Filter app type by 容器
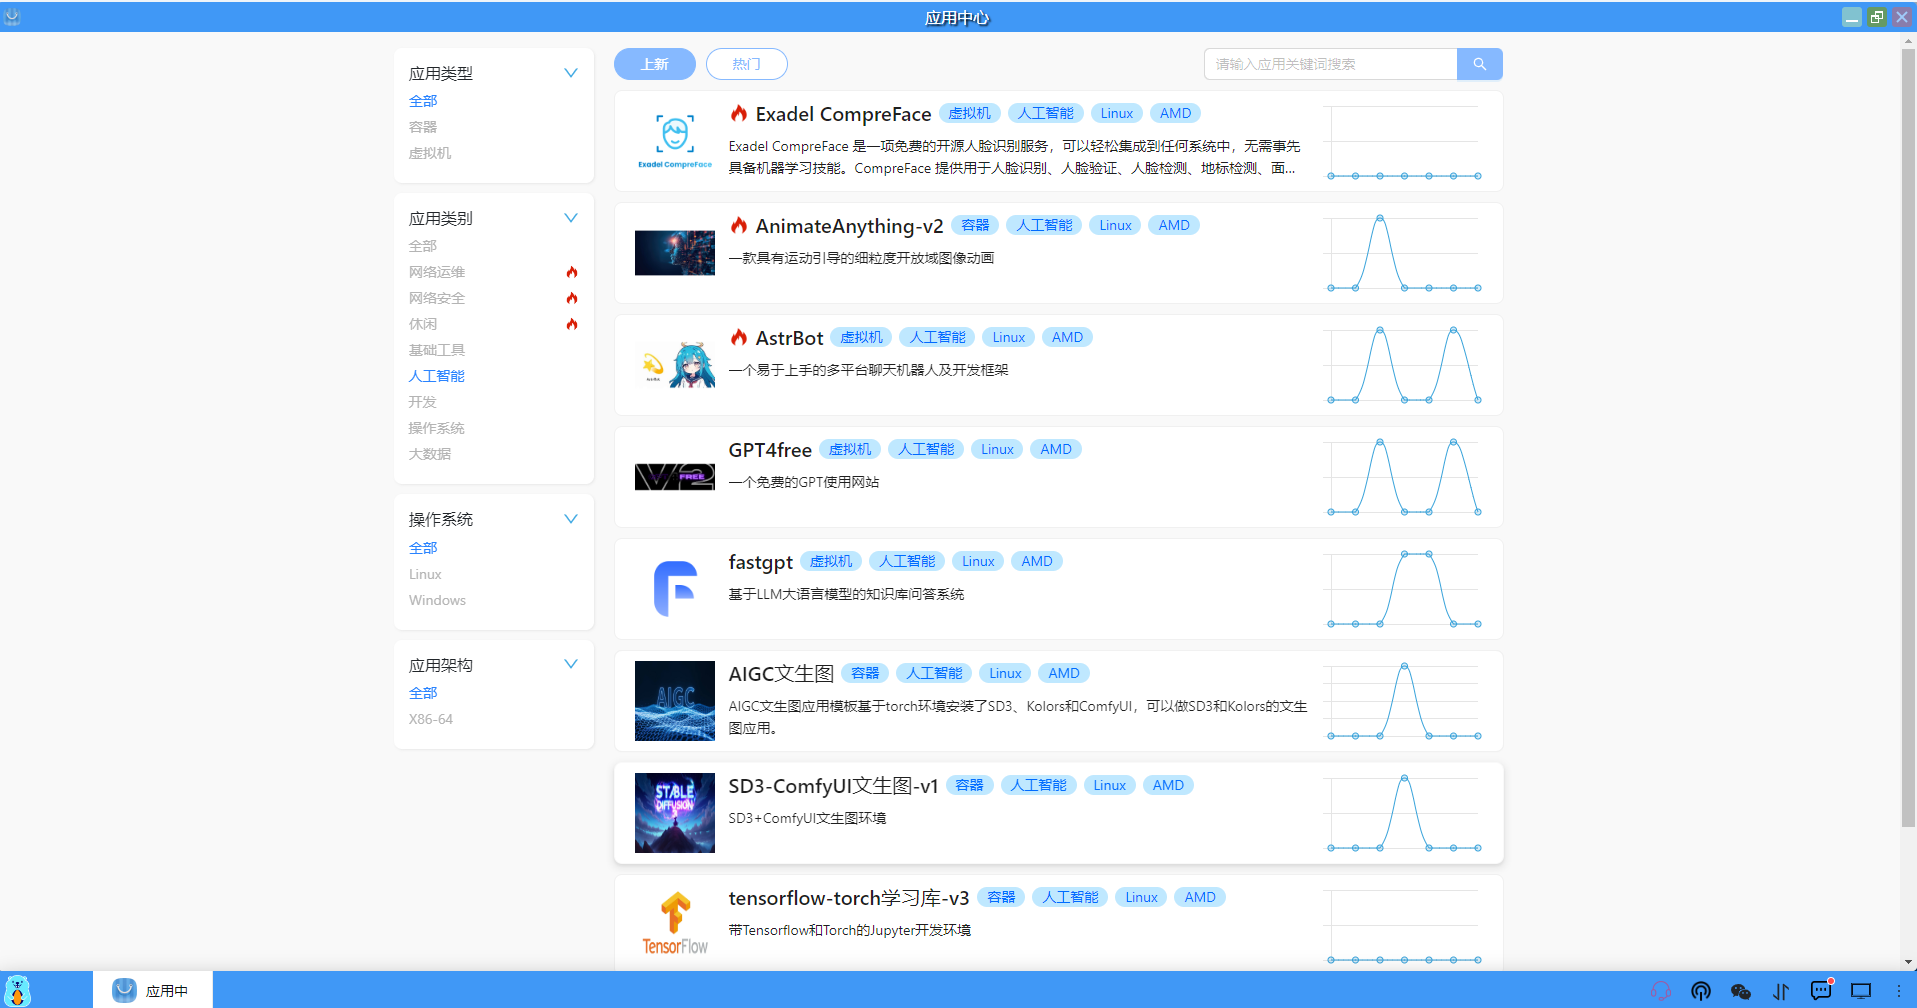The image size is (1917, 1008). pyautogui.click(x=423, y=127)
